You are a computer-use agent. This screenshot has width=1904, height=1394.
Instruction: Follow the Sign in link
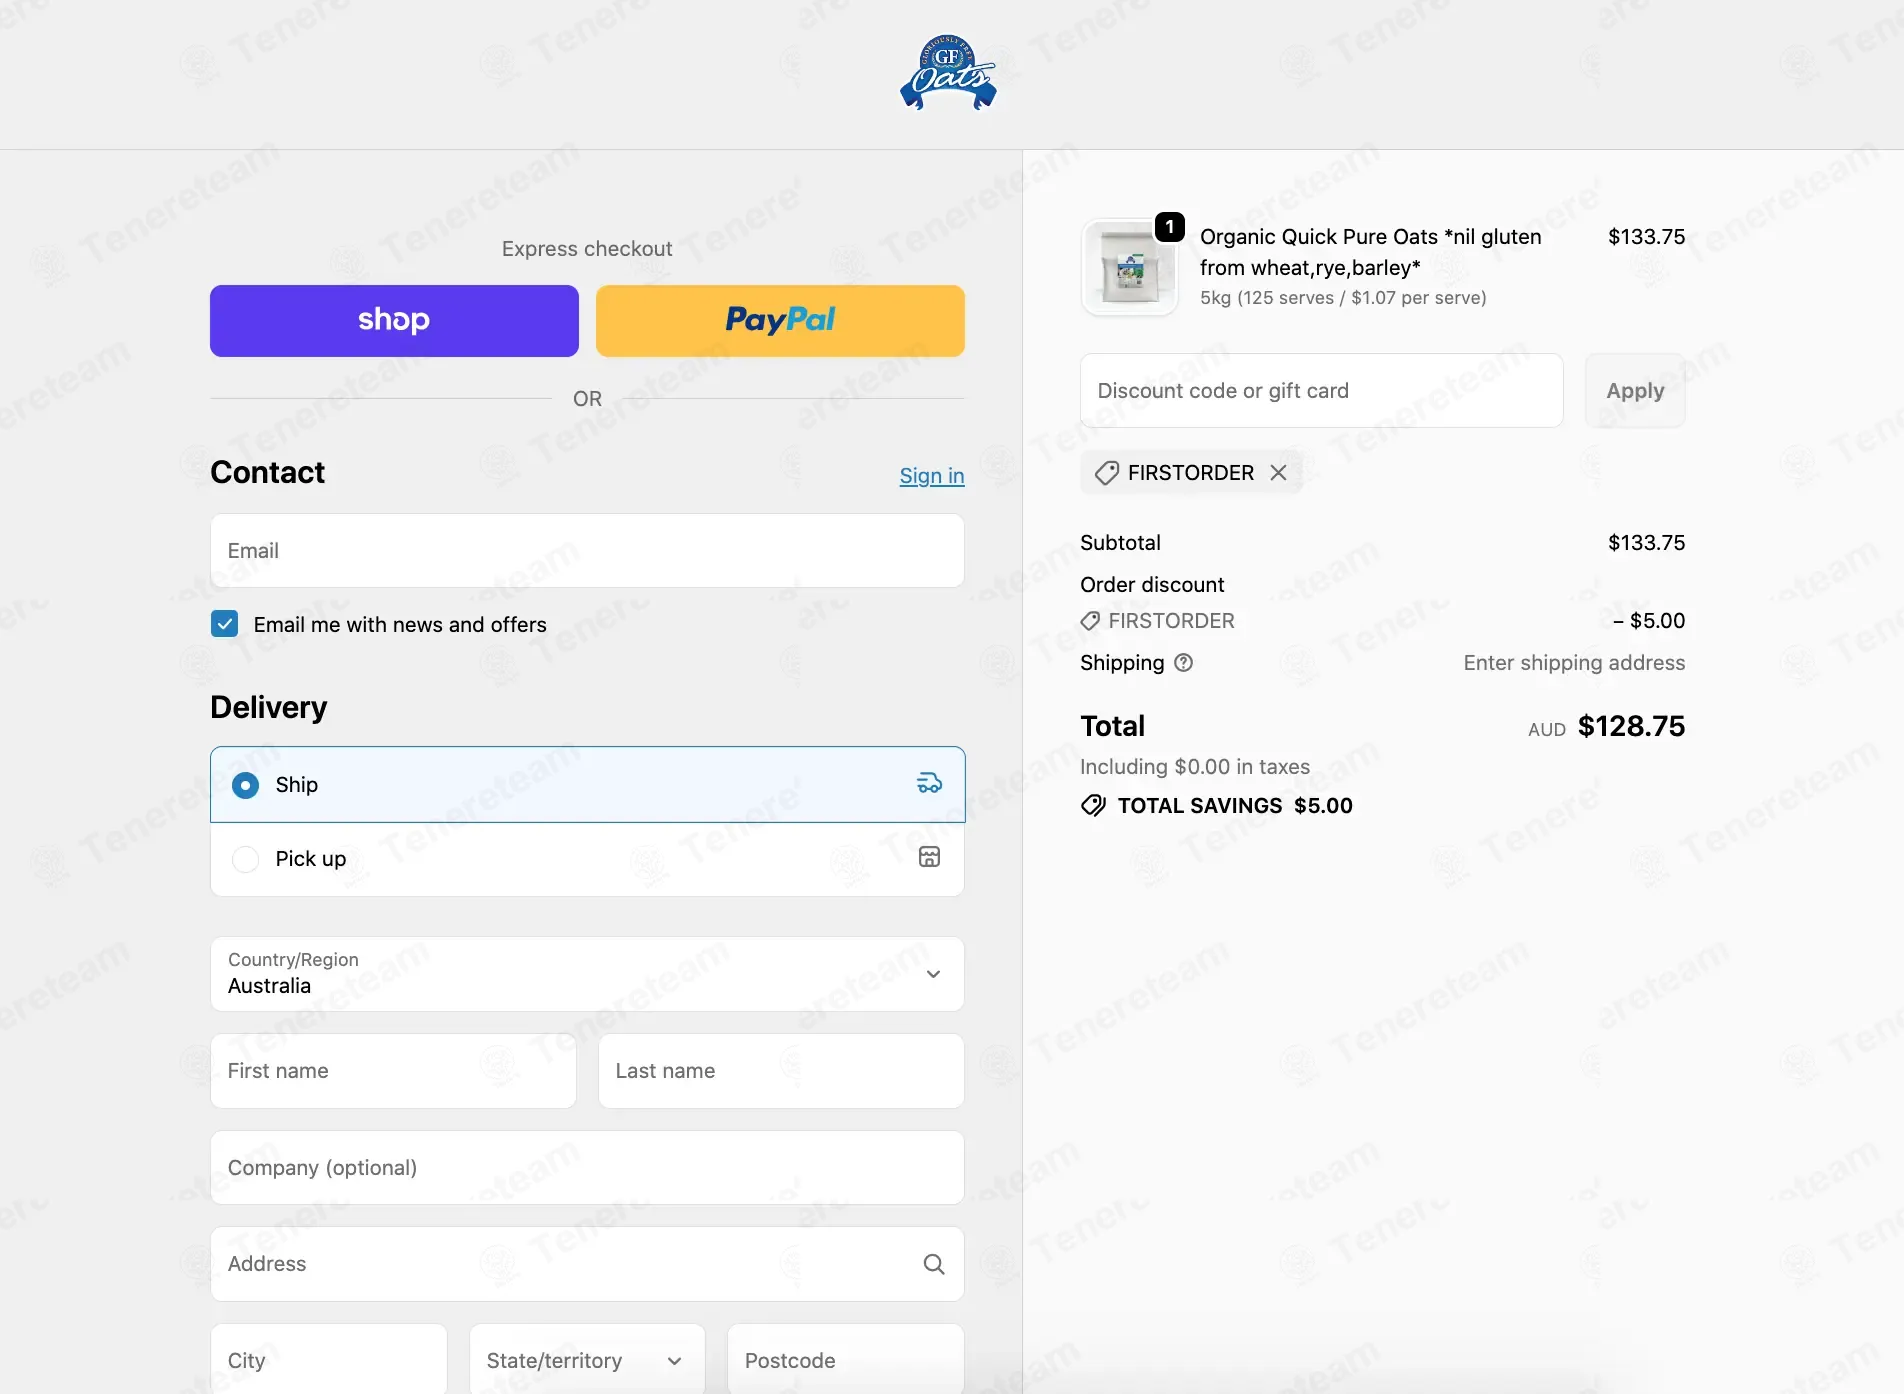click(932, 476)
